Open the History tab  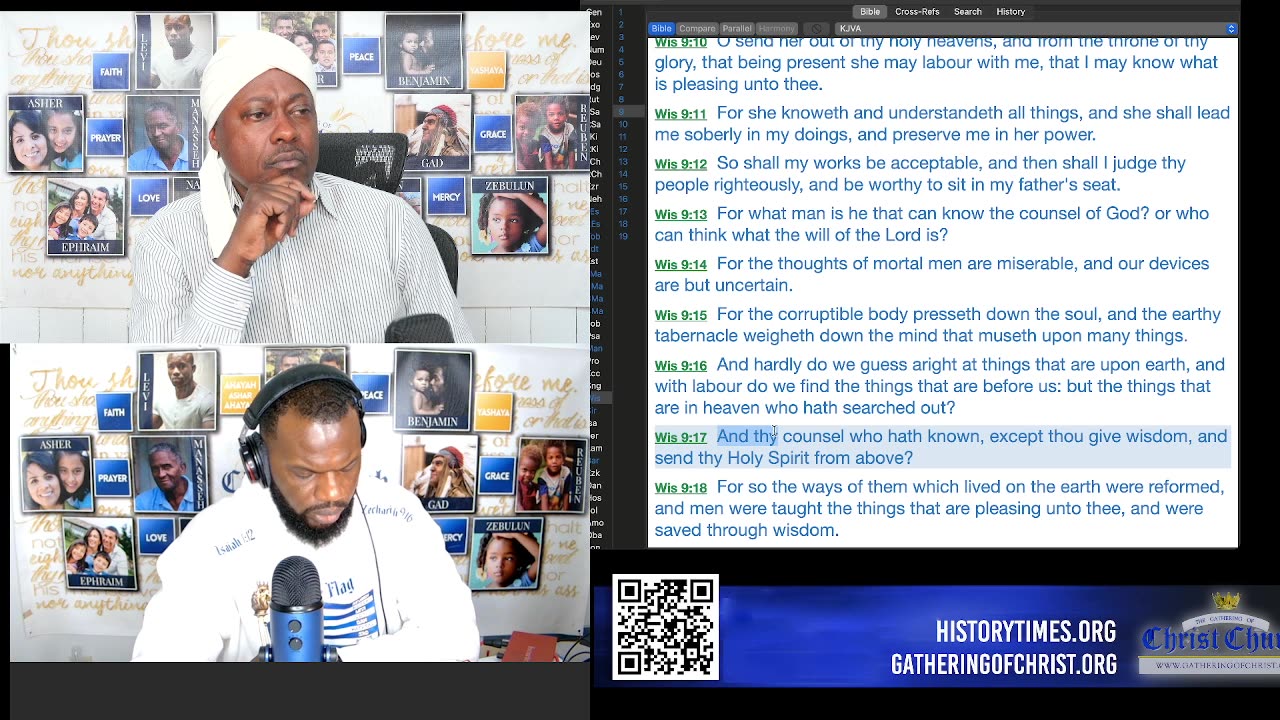pyautogui.click(x=1010, y=12)
